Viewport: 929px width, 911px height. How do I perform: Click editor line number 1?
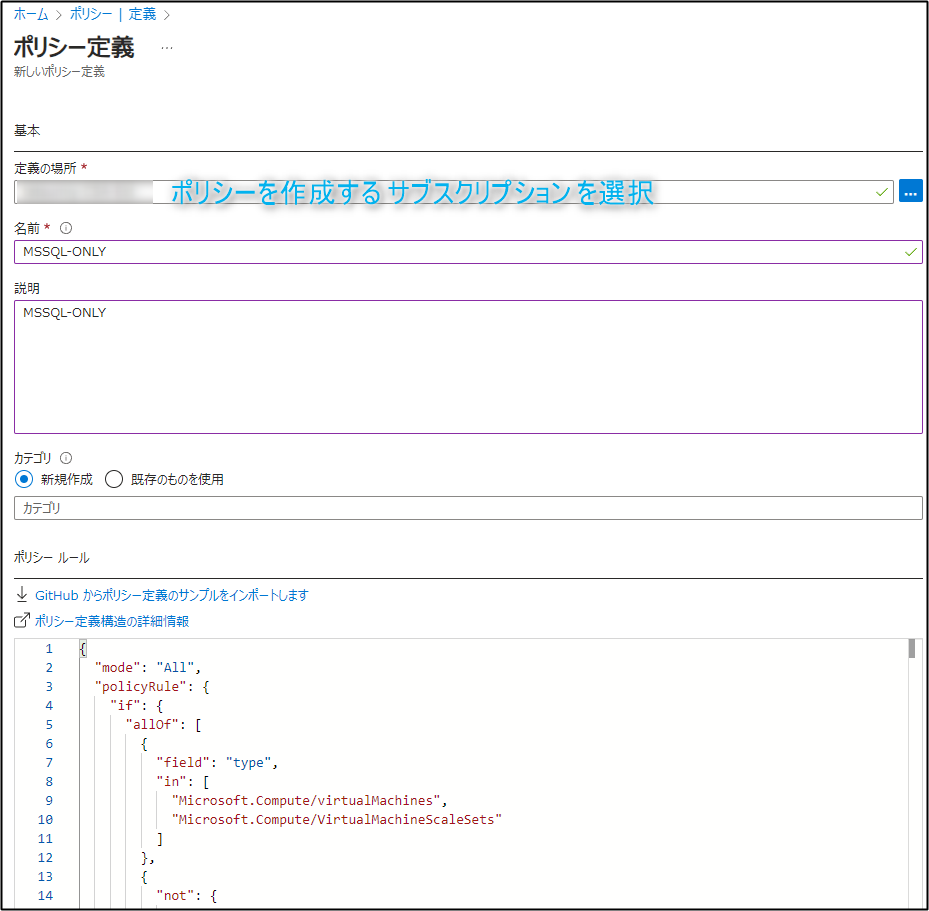tap(49, 649)
